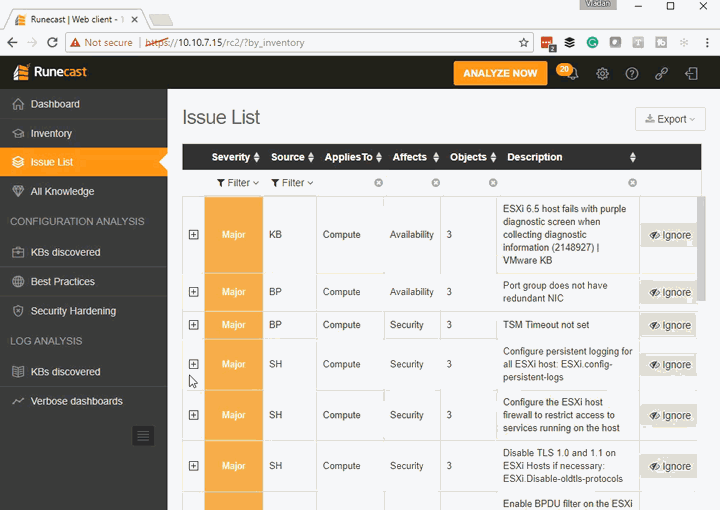Open the Severity Filter dropdown
Image resolution: width=720 pixels, height=510 pixels.
pos(237,183)
